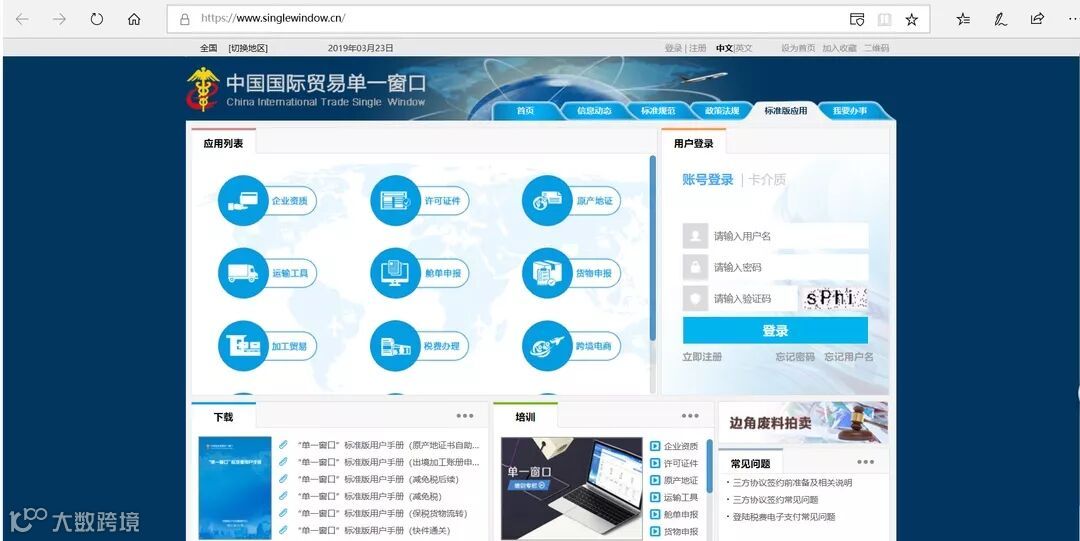Image resolution: width=1080 pixels, height=541 pixels.
Task: Open 货物申报 application icon
Action: pyautogui.click(x=547, y=273)
